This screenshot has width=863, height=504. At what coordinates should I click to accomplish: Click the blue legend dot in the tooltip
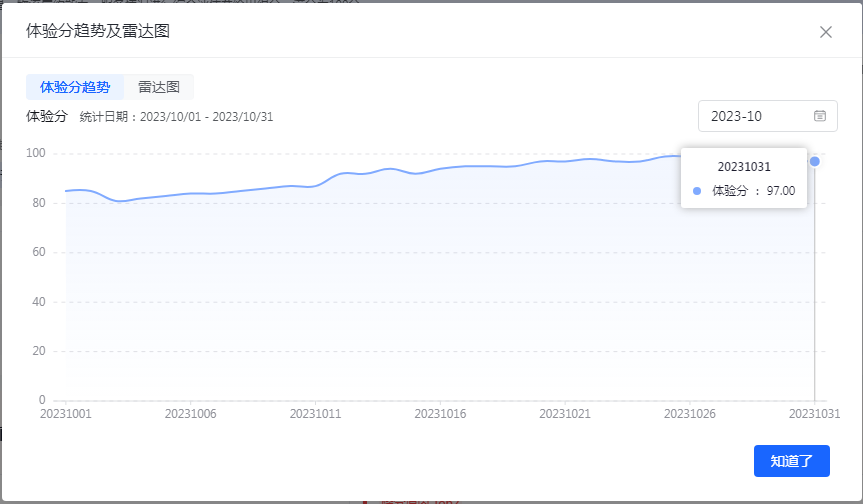[x=697, y=191]
